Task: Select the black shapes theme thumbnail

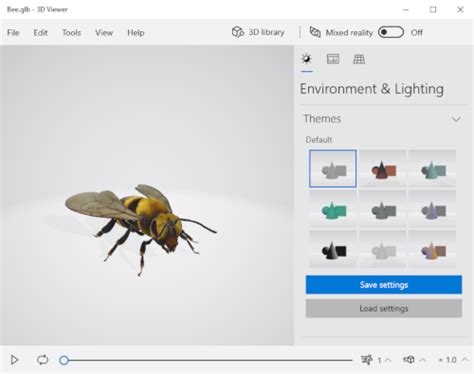Action: tap(333, 249)
